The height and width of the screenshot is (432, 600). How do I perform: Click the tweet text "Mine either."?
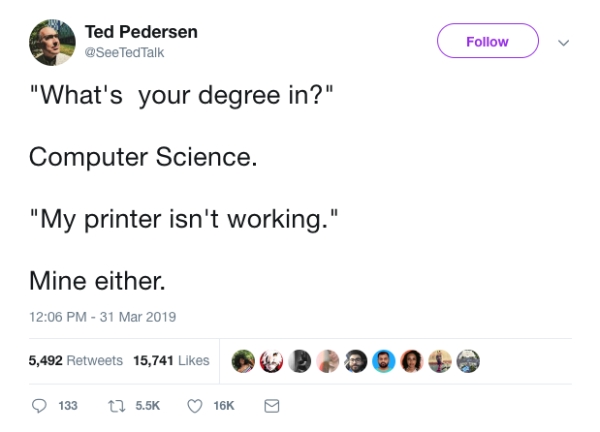click(x=96, y=279)
